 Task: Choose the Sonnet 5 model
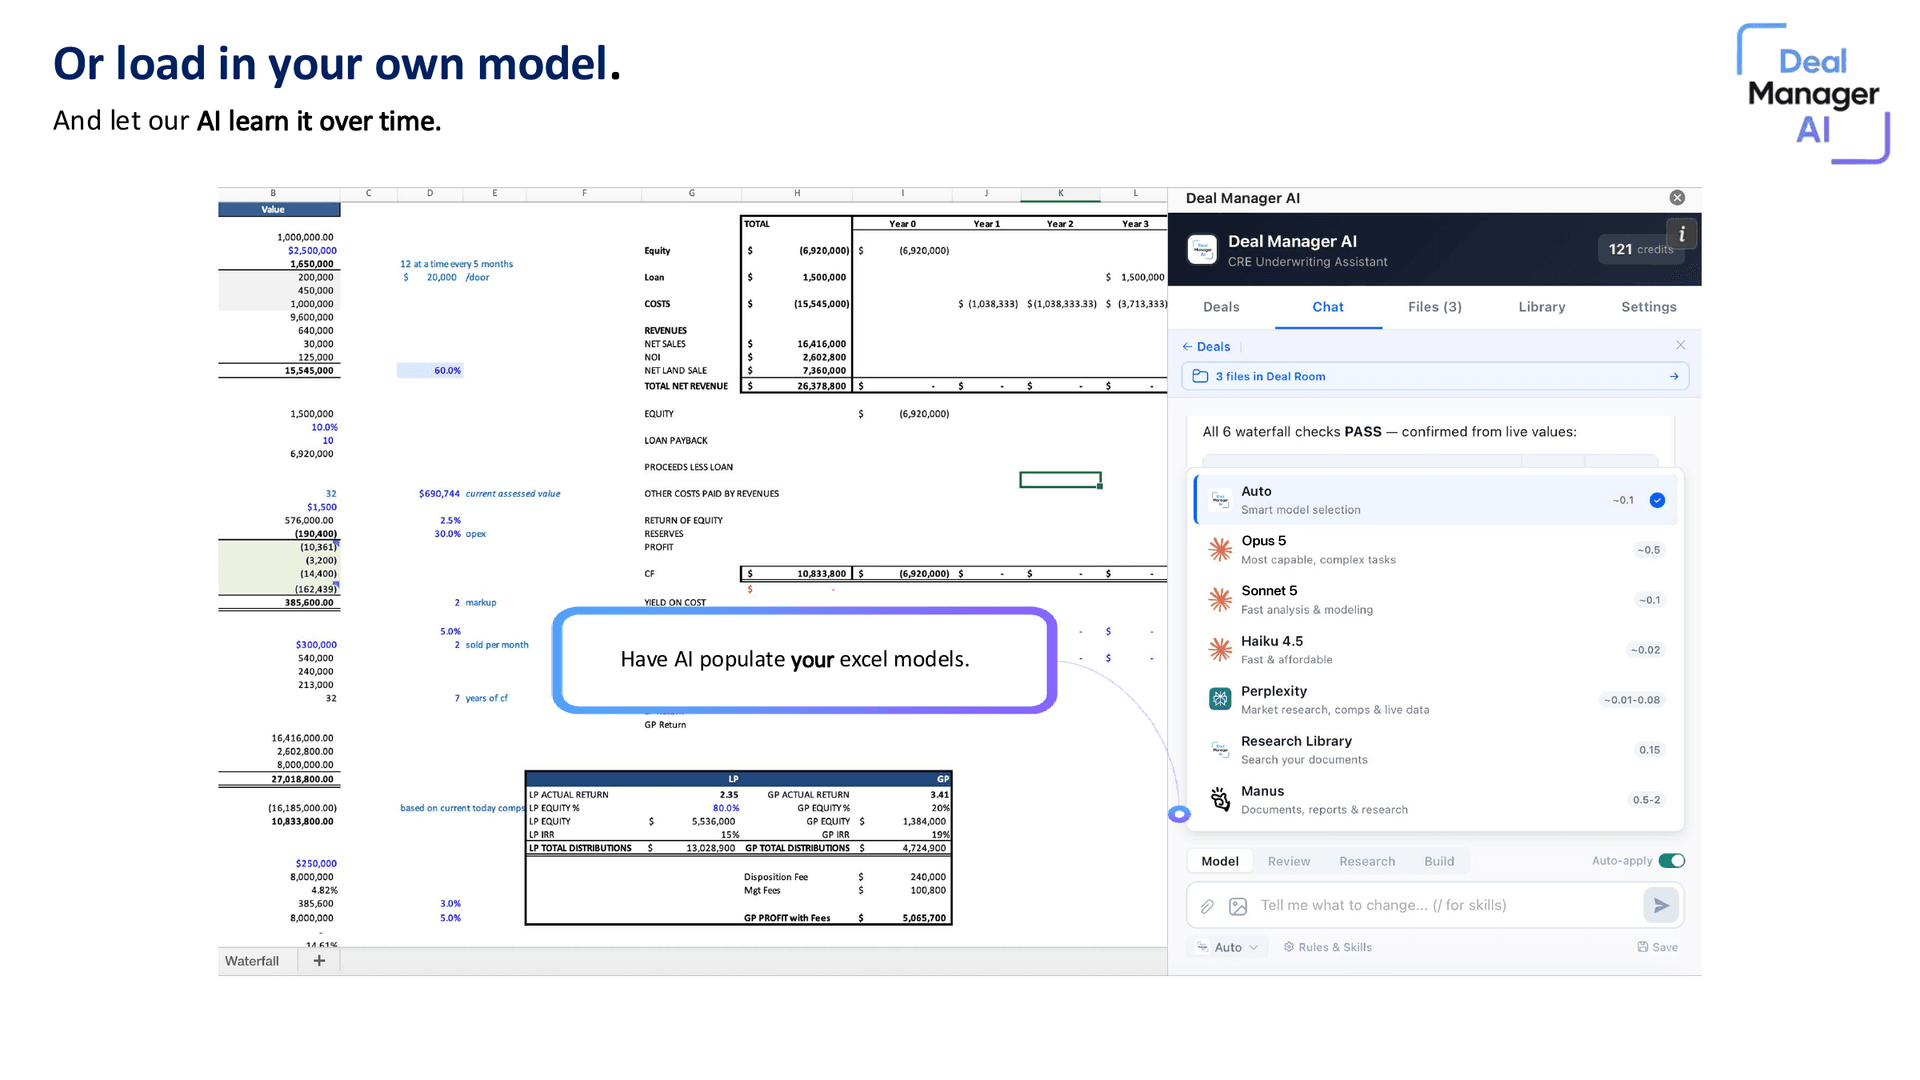(1435, 600)
